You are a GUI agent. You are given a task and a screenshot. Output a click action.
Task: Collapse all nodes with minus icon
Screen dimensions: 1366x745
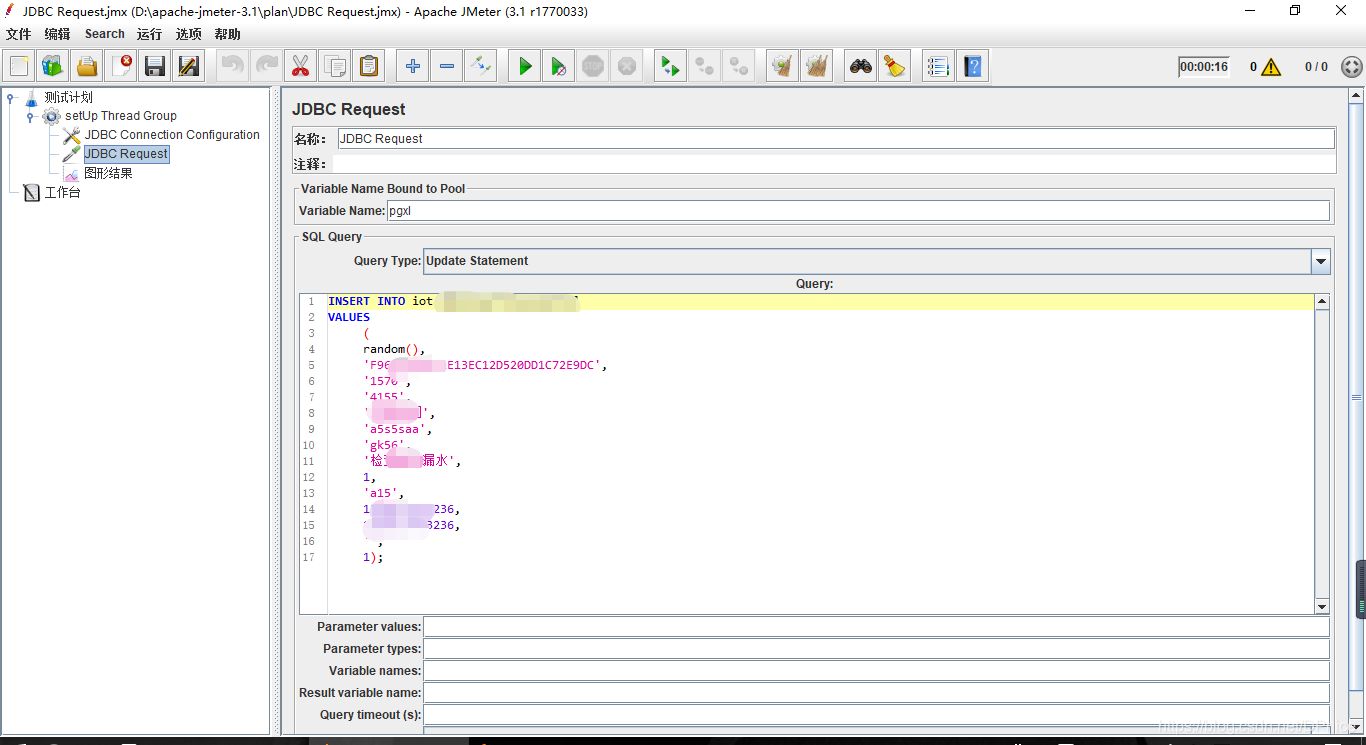coord(447,67)
